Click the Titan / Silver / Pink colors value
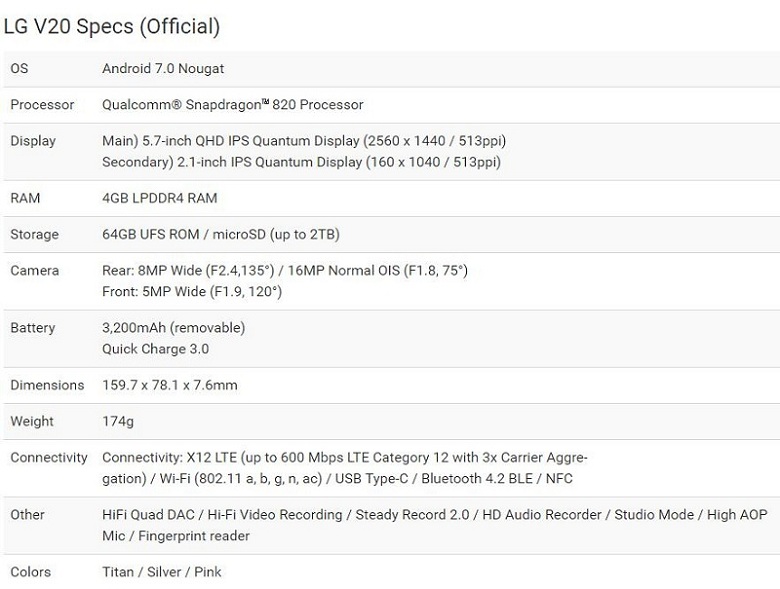 click(x=162, y=572)
